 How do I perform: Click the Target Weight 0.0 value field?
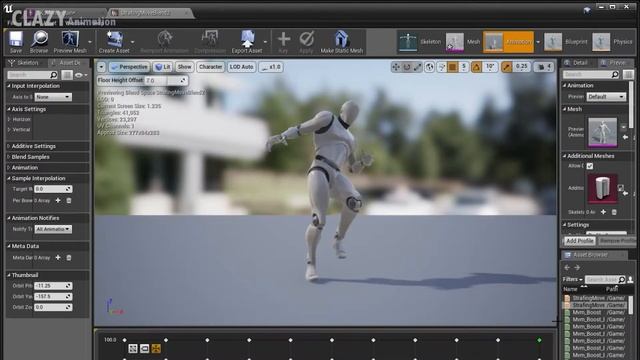coord(53,189)
